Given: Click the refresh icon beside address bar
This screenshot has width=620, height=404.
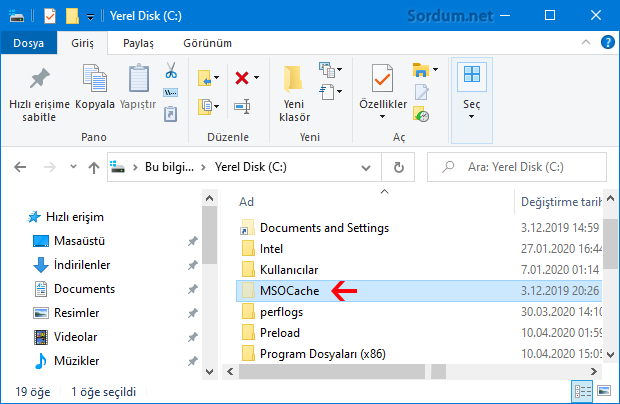Looking at the screenshot, I should pos(399,167).
